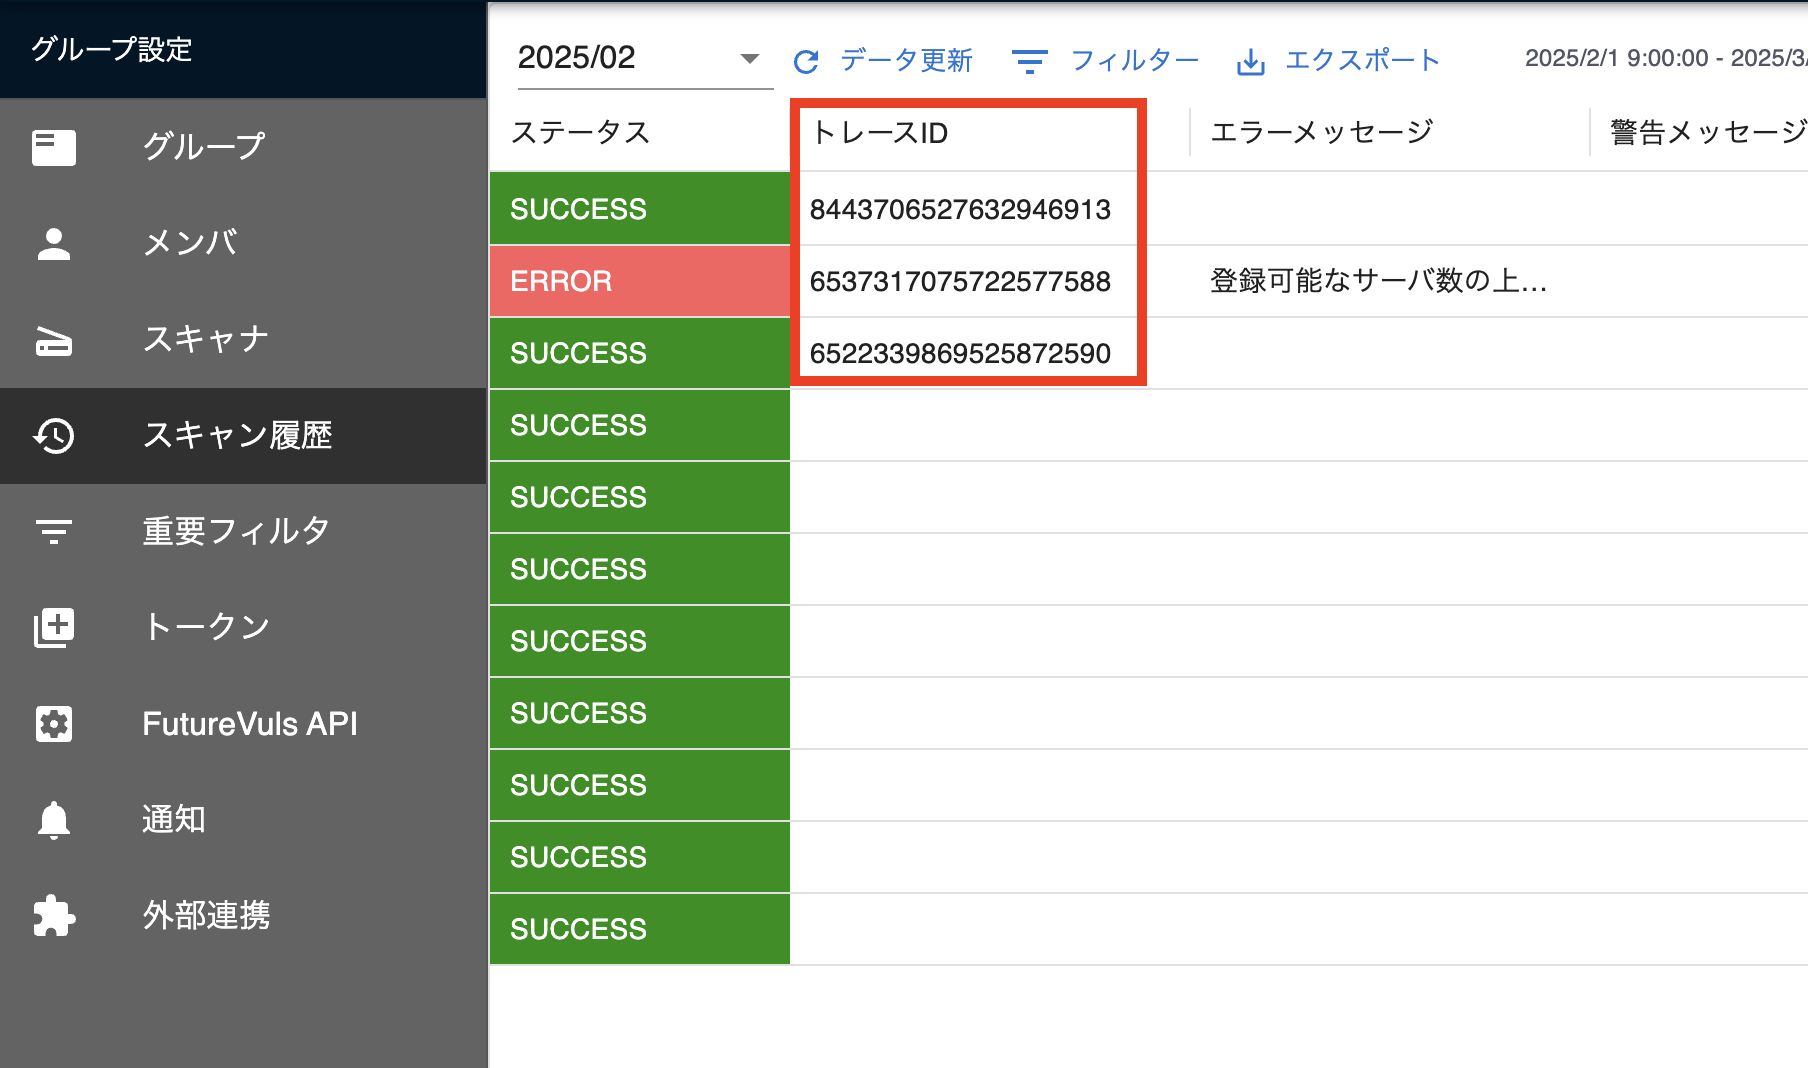Expand the 2025/02 month dropdown arrow

pyautogui.click(x=749, y=58)
